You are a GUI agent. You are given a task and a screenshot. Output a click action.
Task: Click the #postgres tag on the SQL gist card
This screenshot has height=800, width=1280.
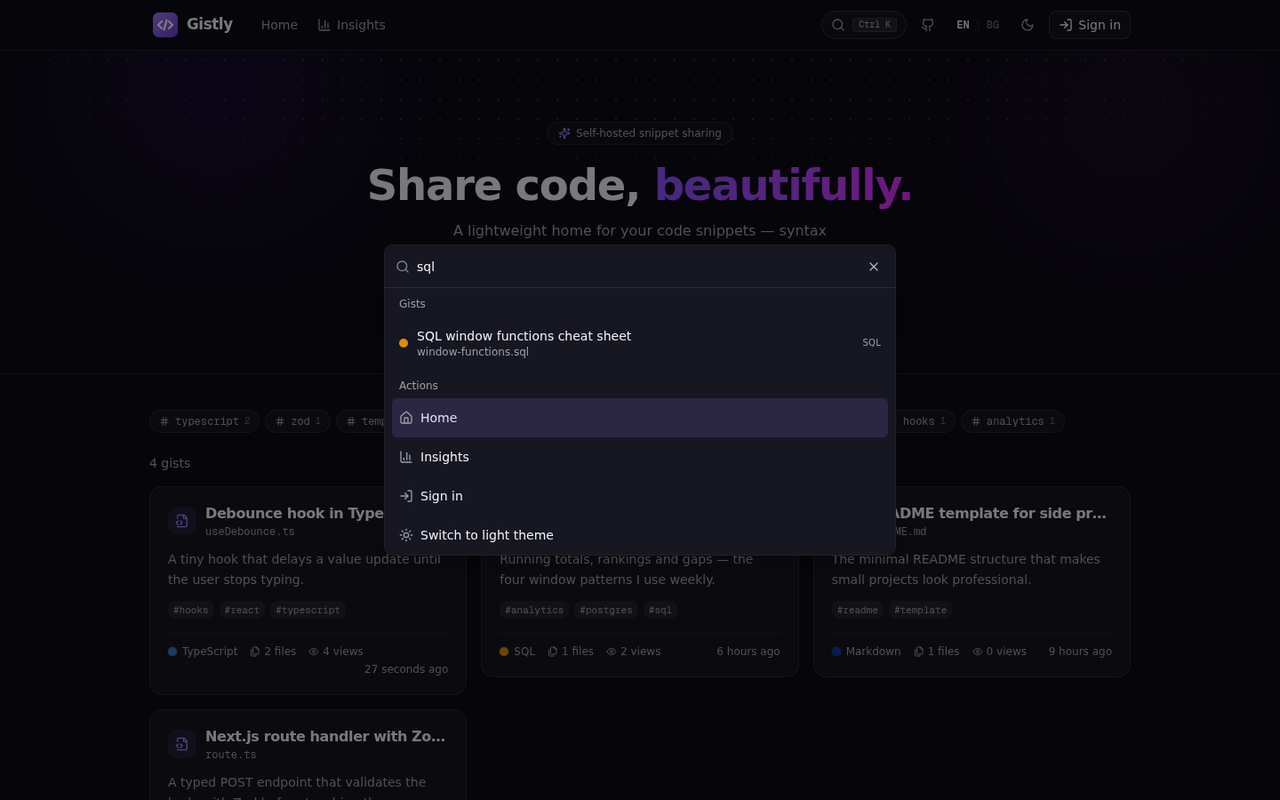pos(606,610)
